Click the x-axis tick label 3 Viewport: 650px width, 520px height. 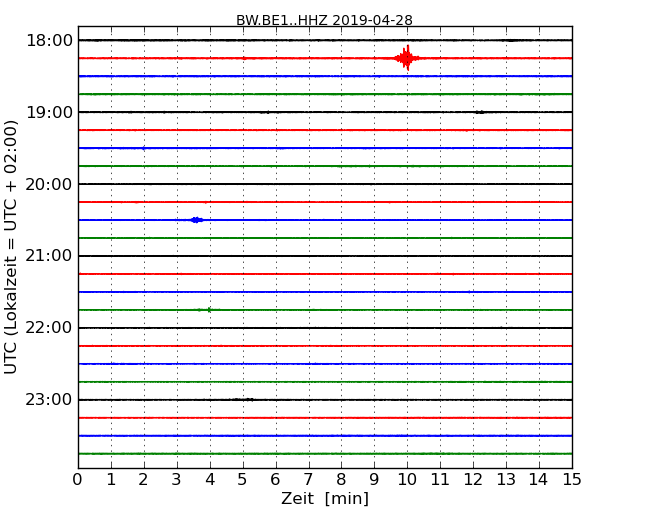(177, 480)
